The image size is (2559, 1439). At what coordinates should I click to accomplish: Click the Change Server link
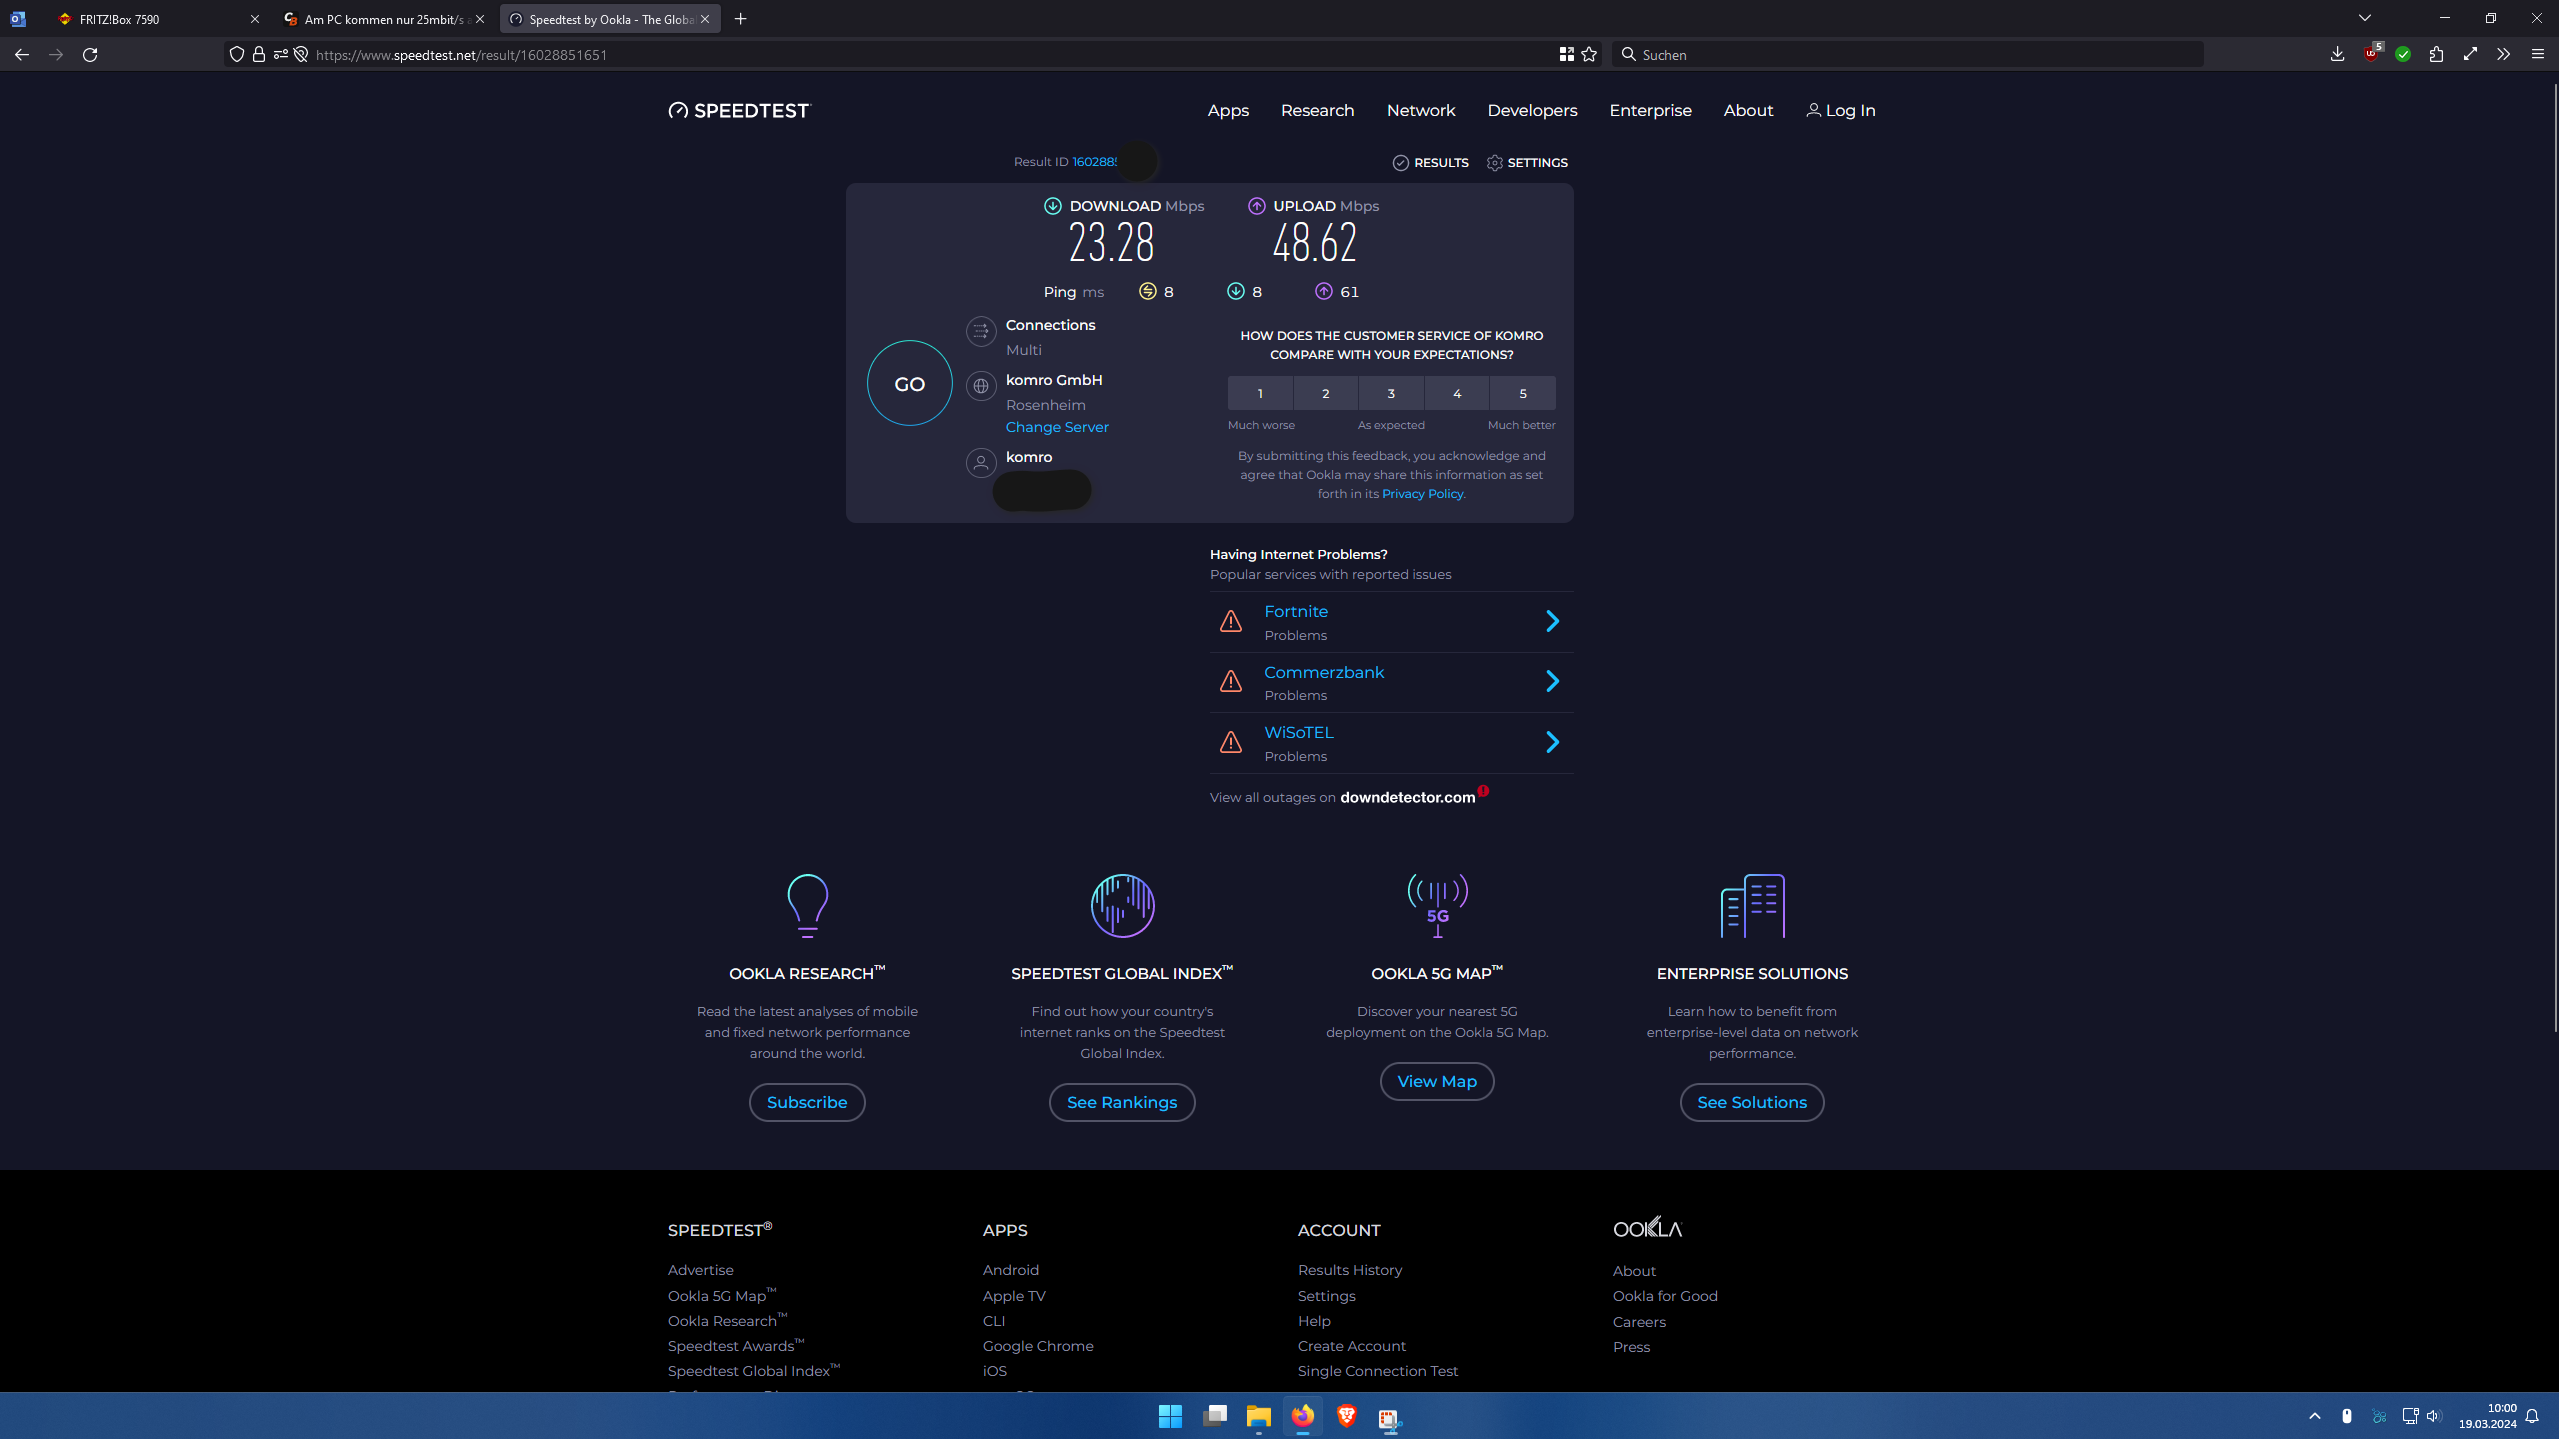pyautogui.click(x=1056, y=427)
